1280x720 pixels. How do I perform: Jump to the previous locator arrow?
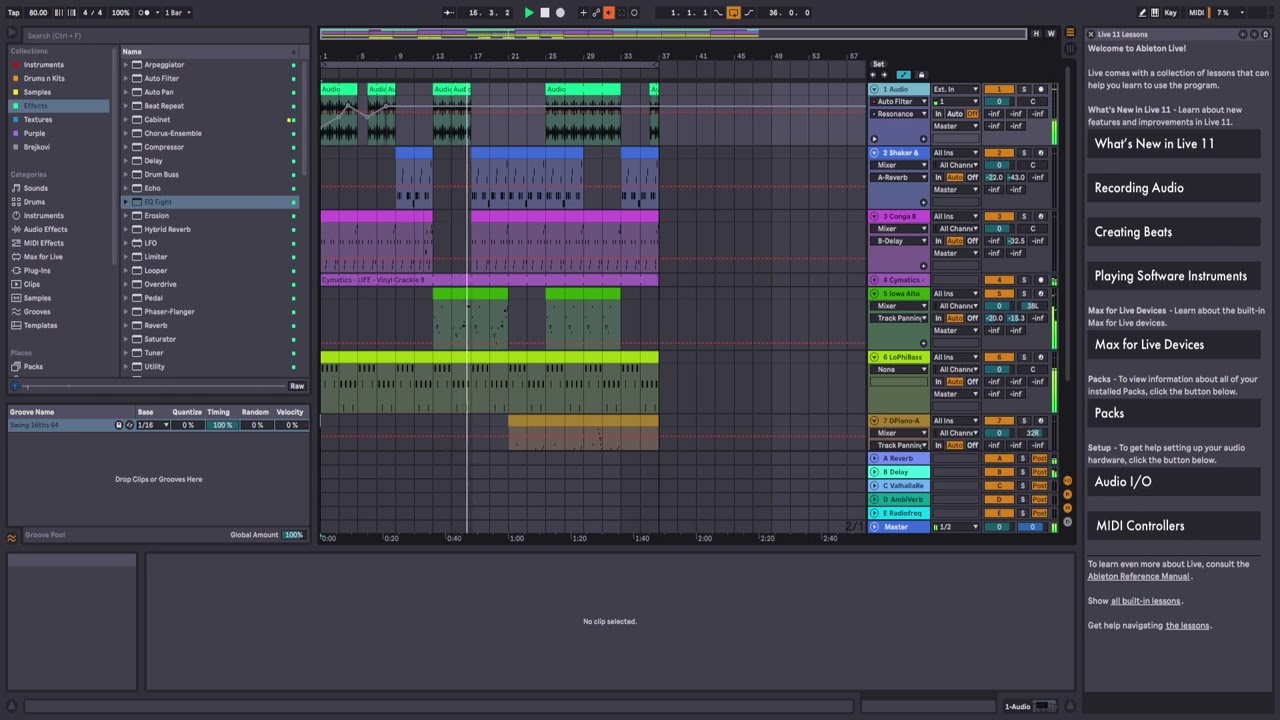pos(872,75)
